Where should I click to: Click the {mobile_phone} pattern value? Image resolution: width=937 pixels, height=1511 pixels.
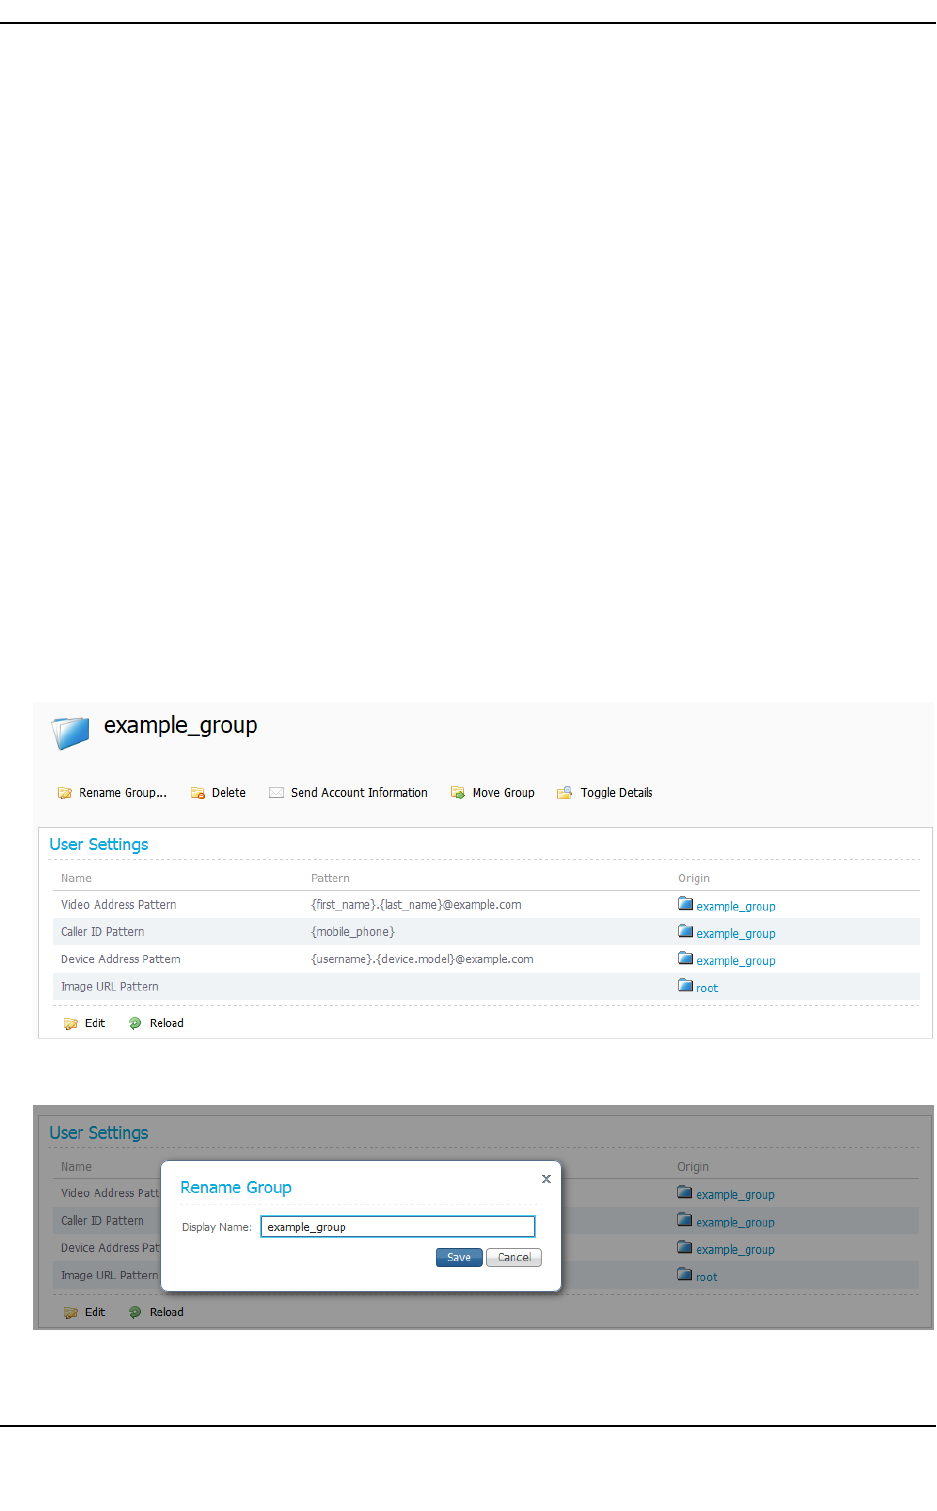pos(353,932)
